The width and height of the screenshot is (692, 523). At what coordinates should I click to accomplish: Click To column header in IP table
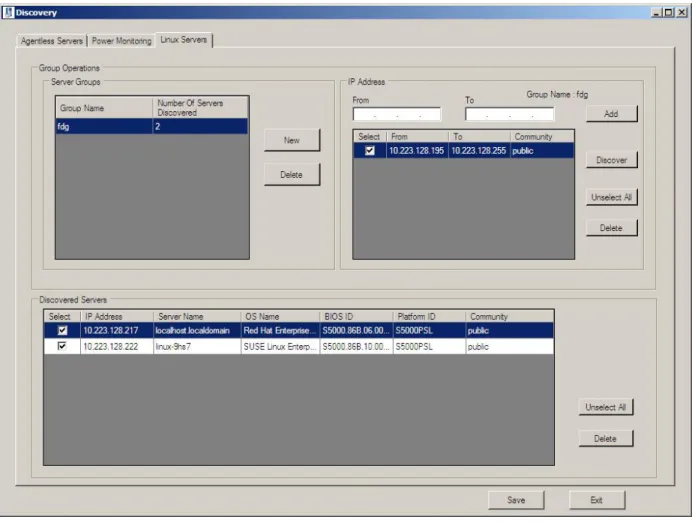click(x=479, y=137)
